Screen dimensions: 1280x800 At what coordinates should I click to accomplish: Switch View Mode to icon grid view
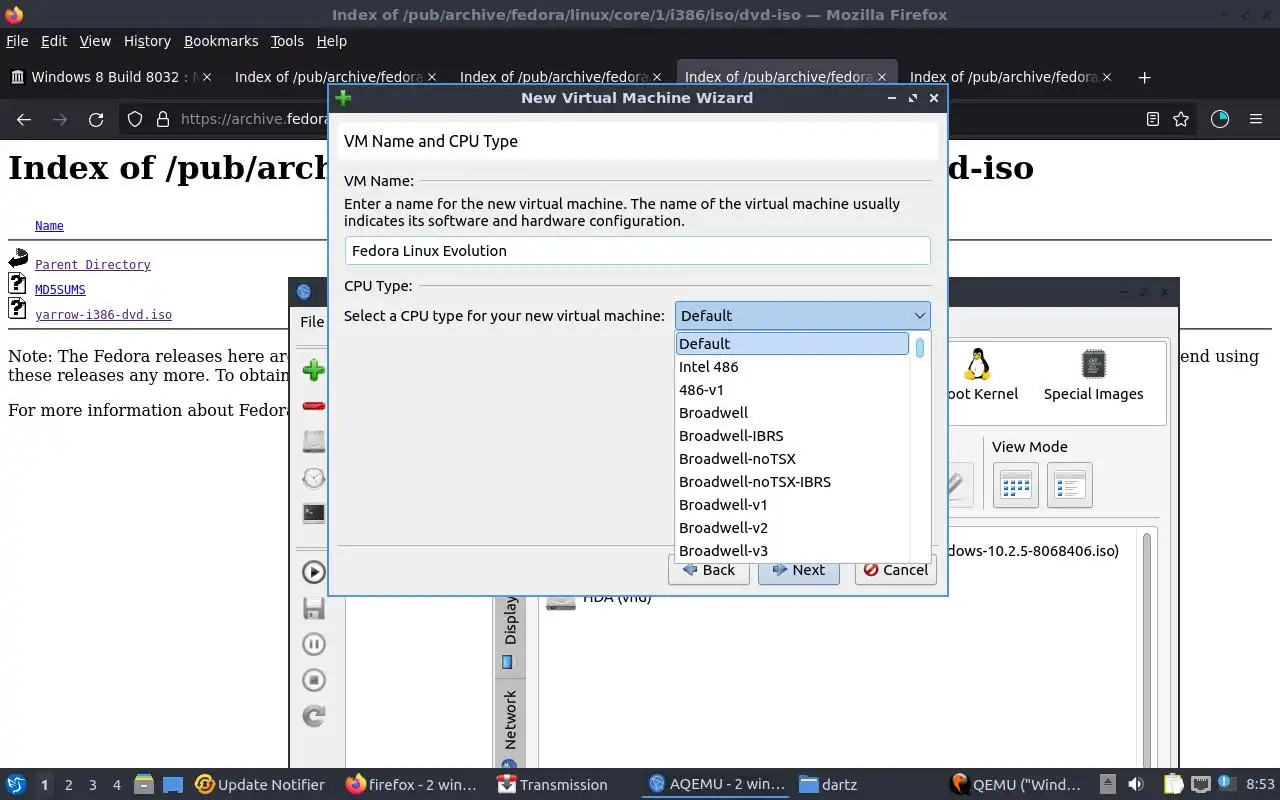click(x=1015, y=486)
